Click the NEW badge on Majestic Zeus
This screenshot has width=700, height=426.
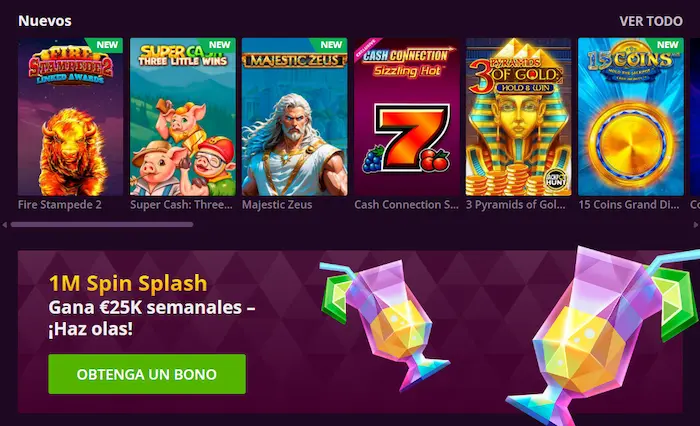click(330, 44)
